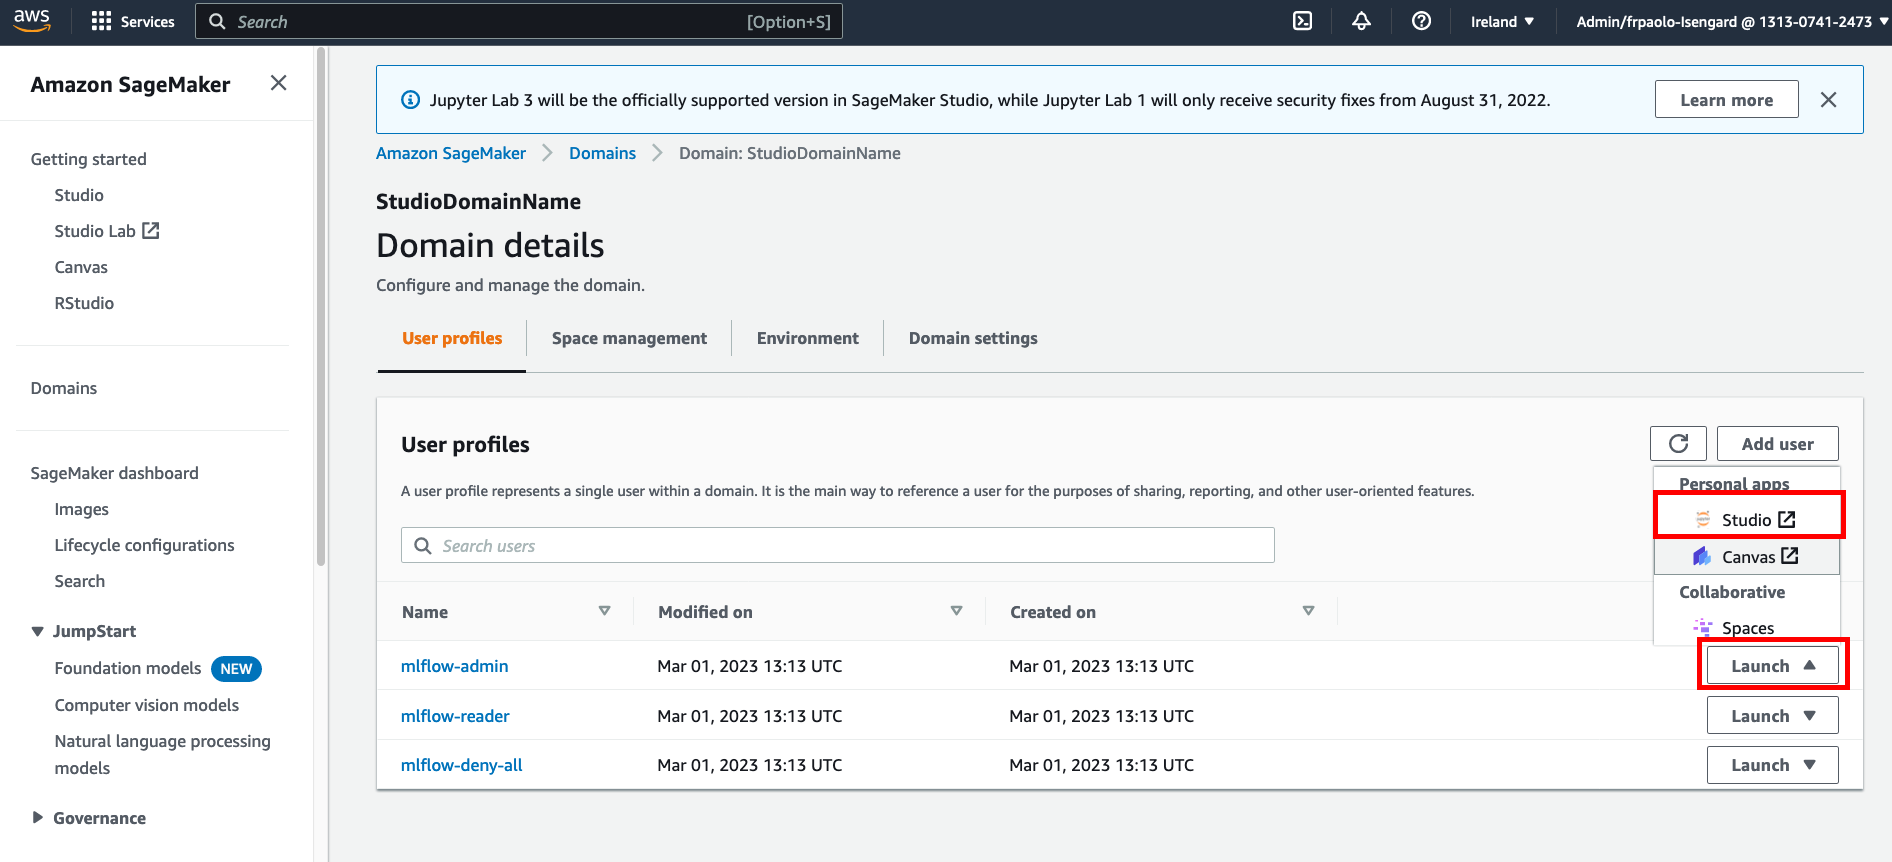This screenshot has height=862, width=1892.
Task: Click the magnifier icon in Search users
Action: coord(423,546)
